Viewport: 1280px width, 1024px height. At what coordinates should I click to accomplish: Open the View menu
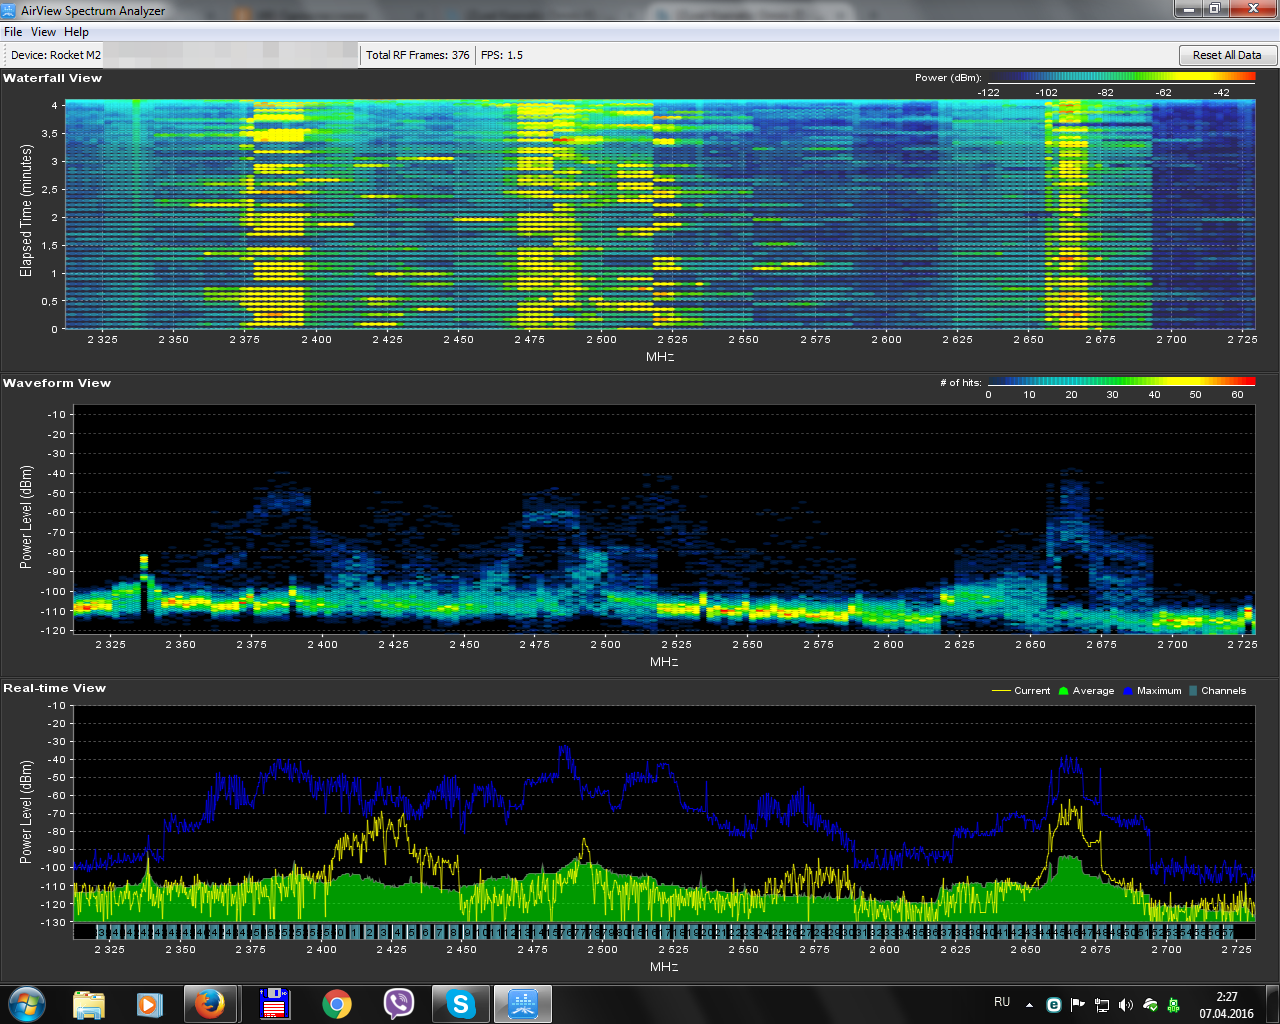pyautogui.click(x=43, y=32)
